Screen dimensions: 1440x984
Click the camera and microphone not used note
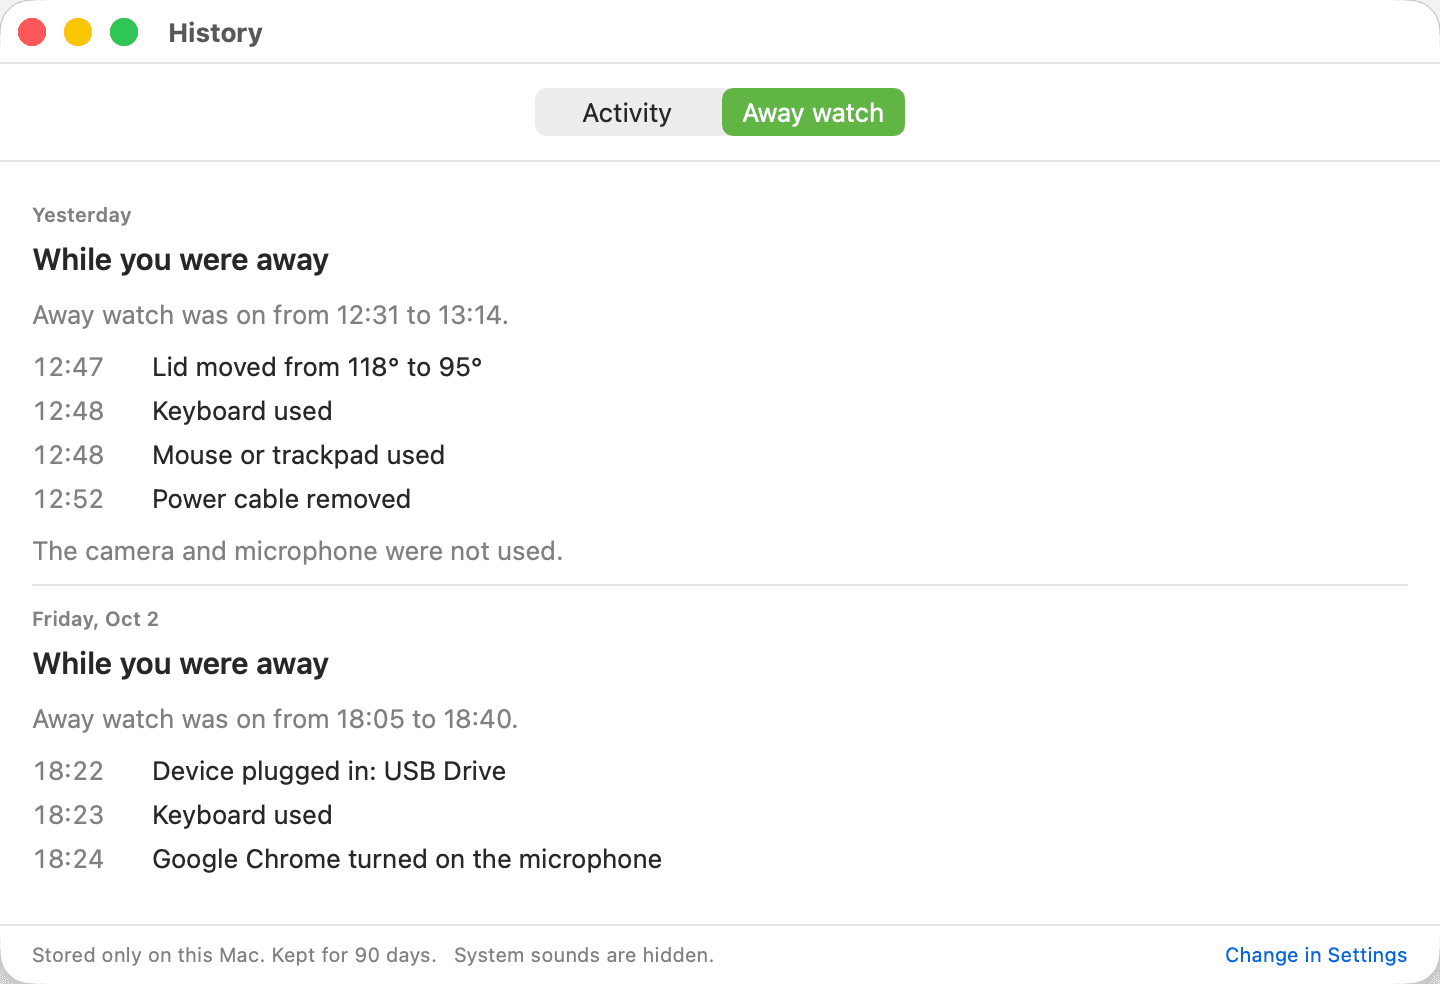(x=298, y=551)
